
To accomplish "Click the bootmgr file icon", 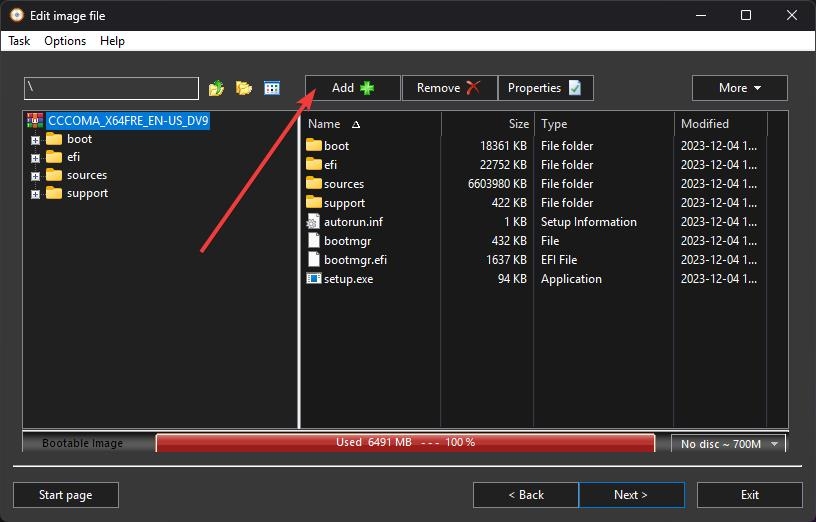I will click(x=313, y=240).
